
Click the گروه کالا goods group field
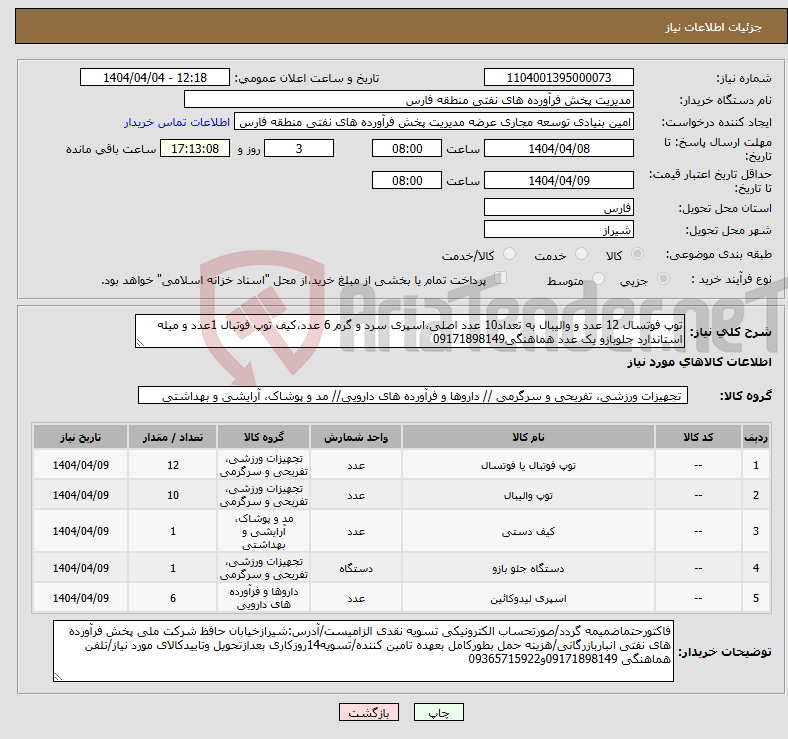tap(413, 395)
